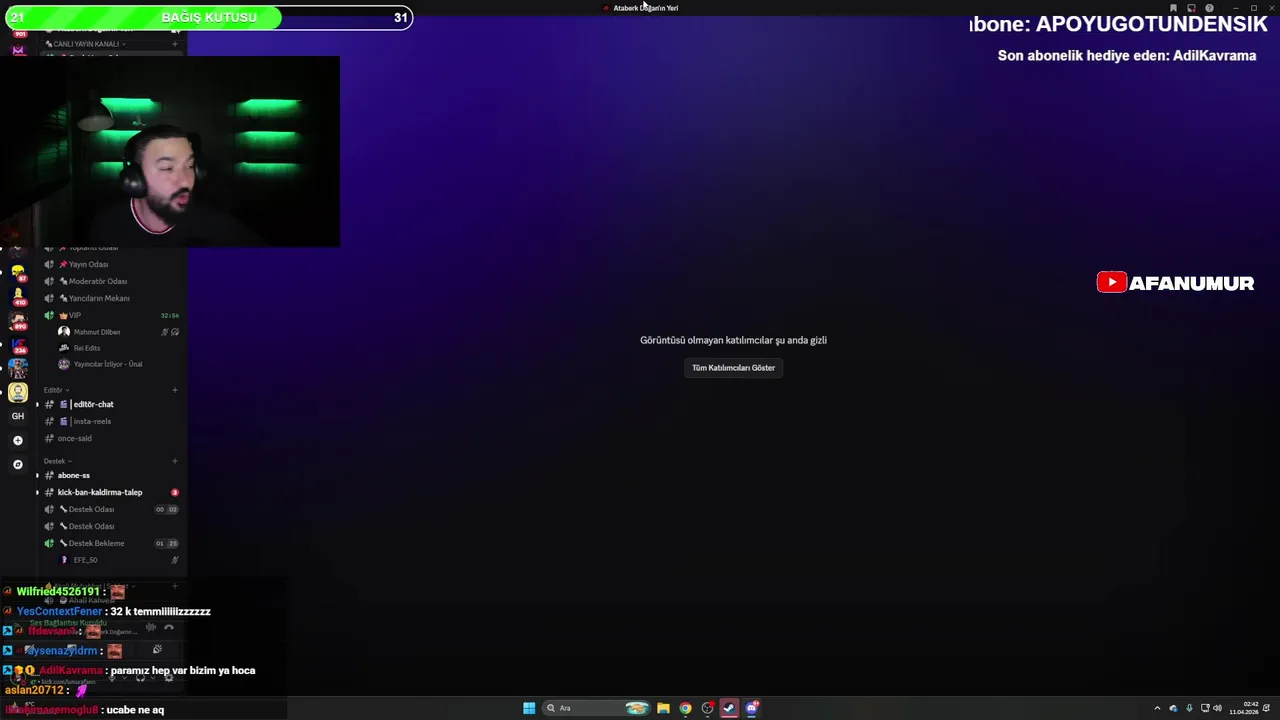The image size is (1280, 720).
Task: Open Discord from the taskbar
Action: 752,708
